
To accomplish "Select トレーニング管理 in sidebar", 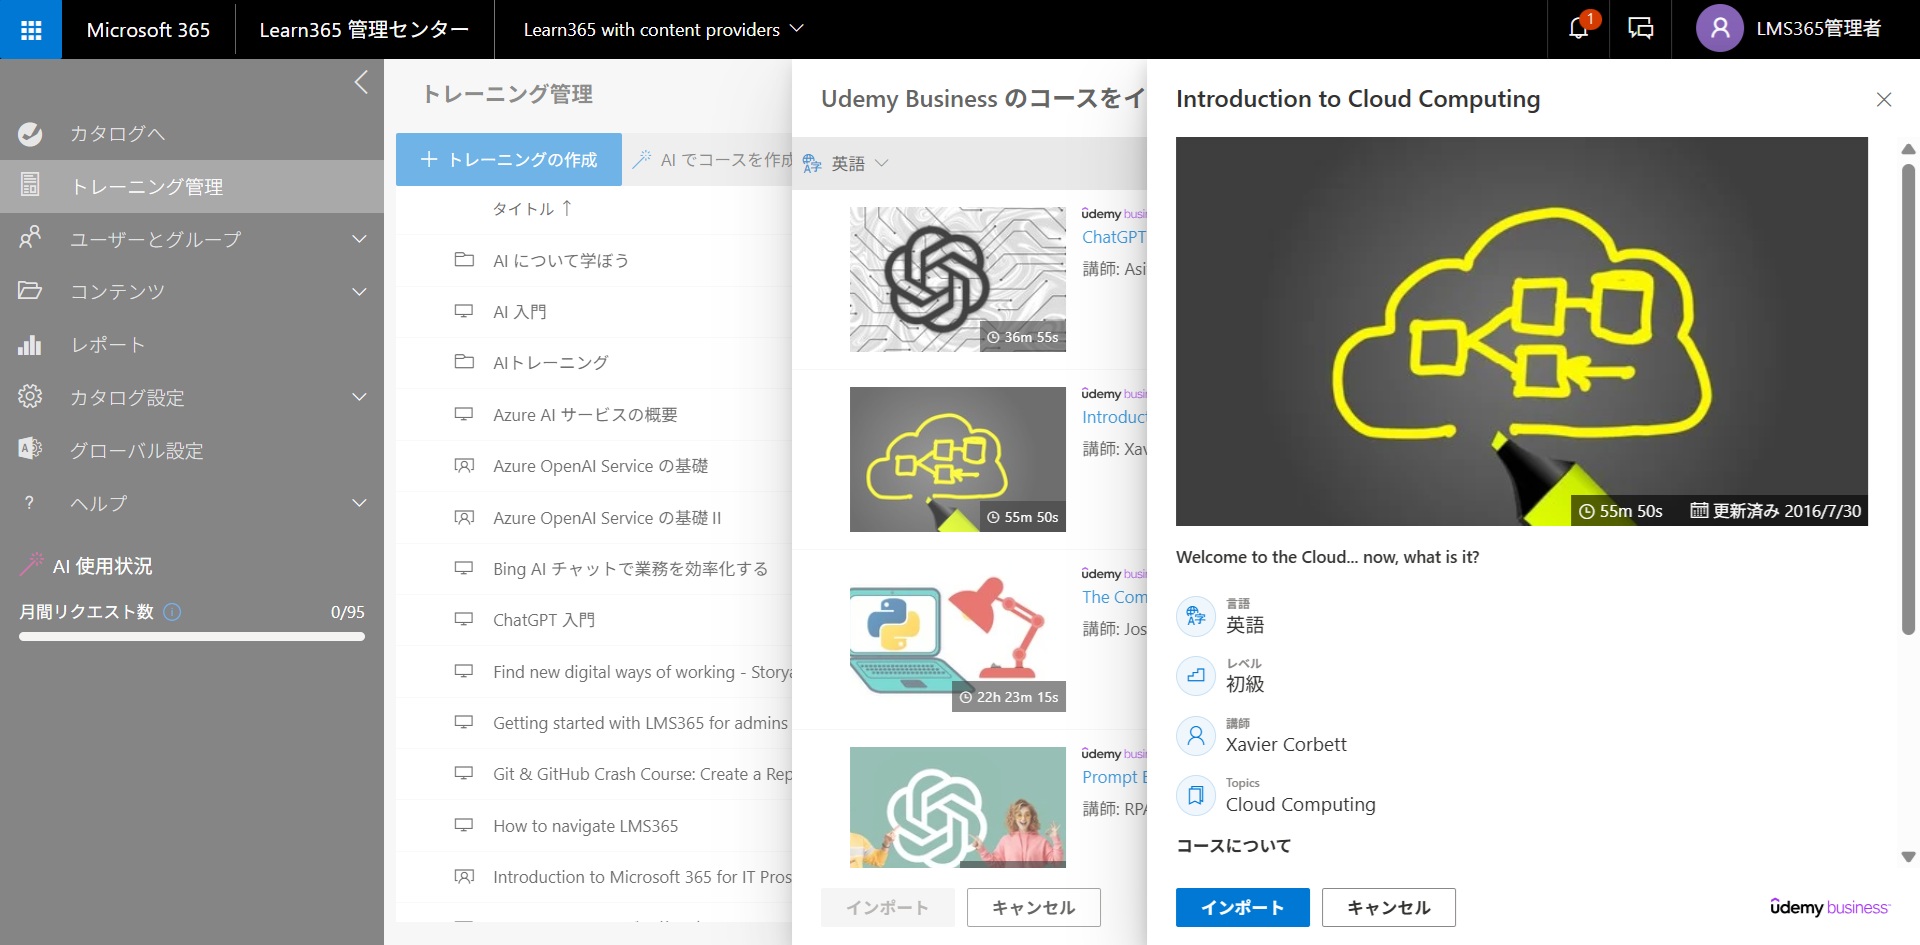I will pyautogui.click(x=192, y=186).
